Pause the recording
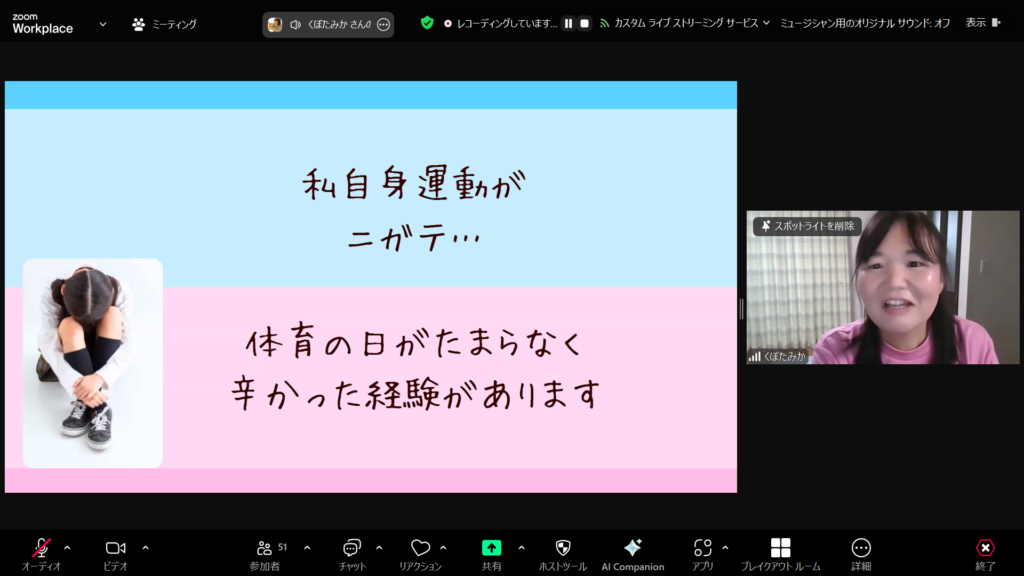The width and height of the screenshot is (1024, 576). coord(568,23)
